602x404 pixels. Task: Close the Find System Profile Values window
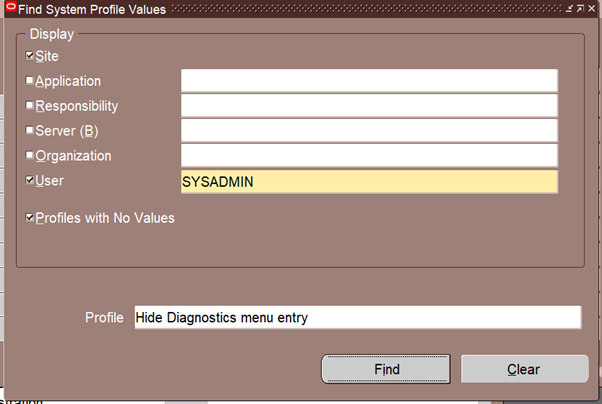(593, 9)
